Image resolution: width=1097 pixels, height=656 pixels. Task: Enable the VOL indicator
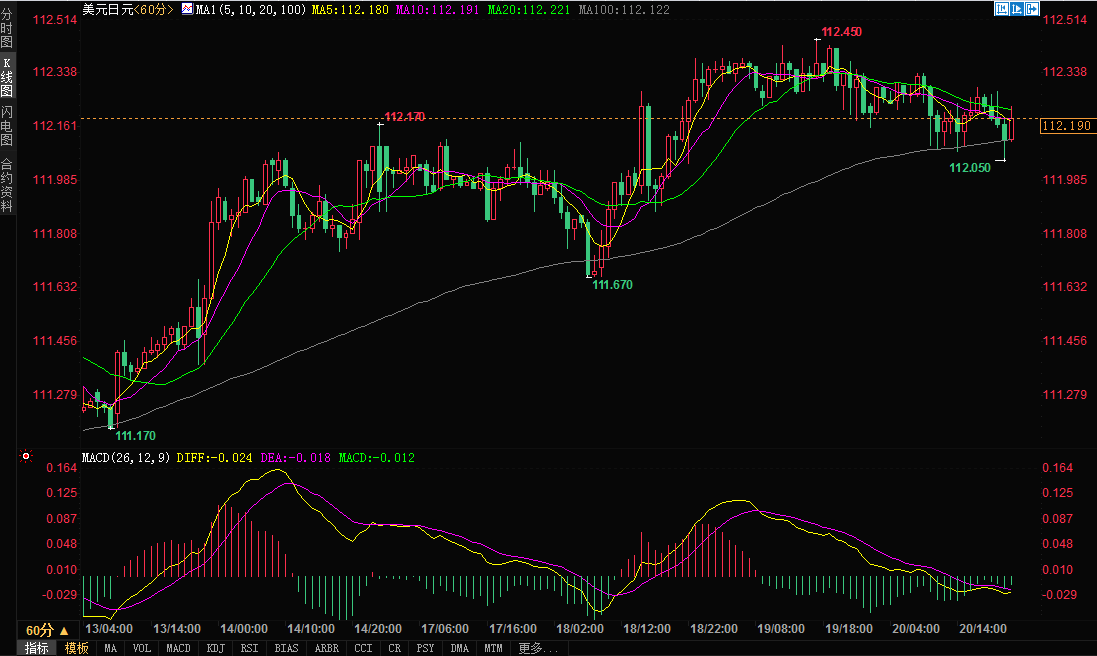click(x=141, y=648)
